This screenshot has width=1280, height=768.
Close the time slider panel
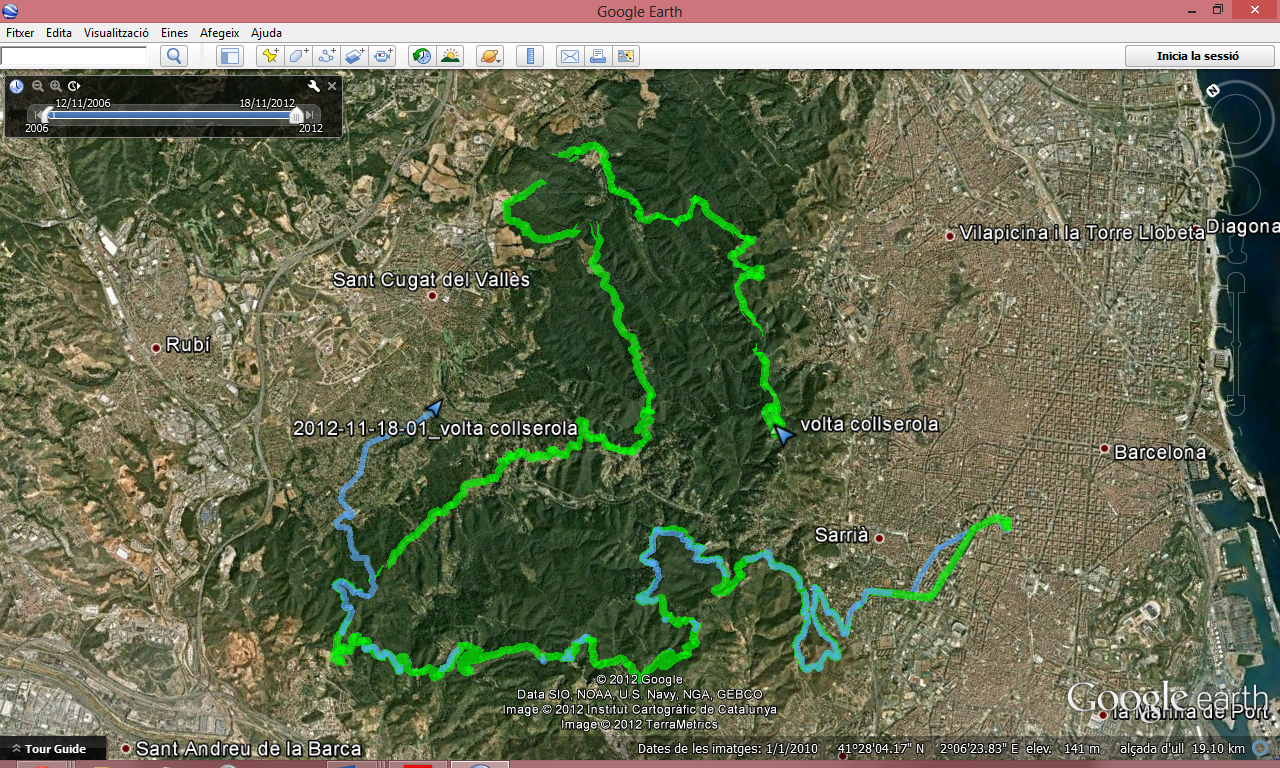(332, 86)
